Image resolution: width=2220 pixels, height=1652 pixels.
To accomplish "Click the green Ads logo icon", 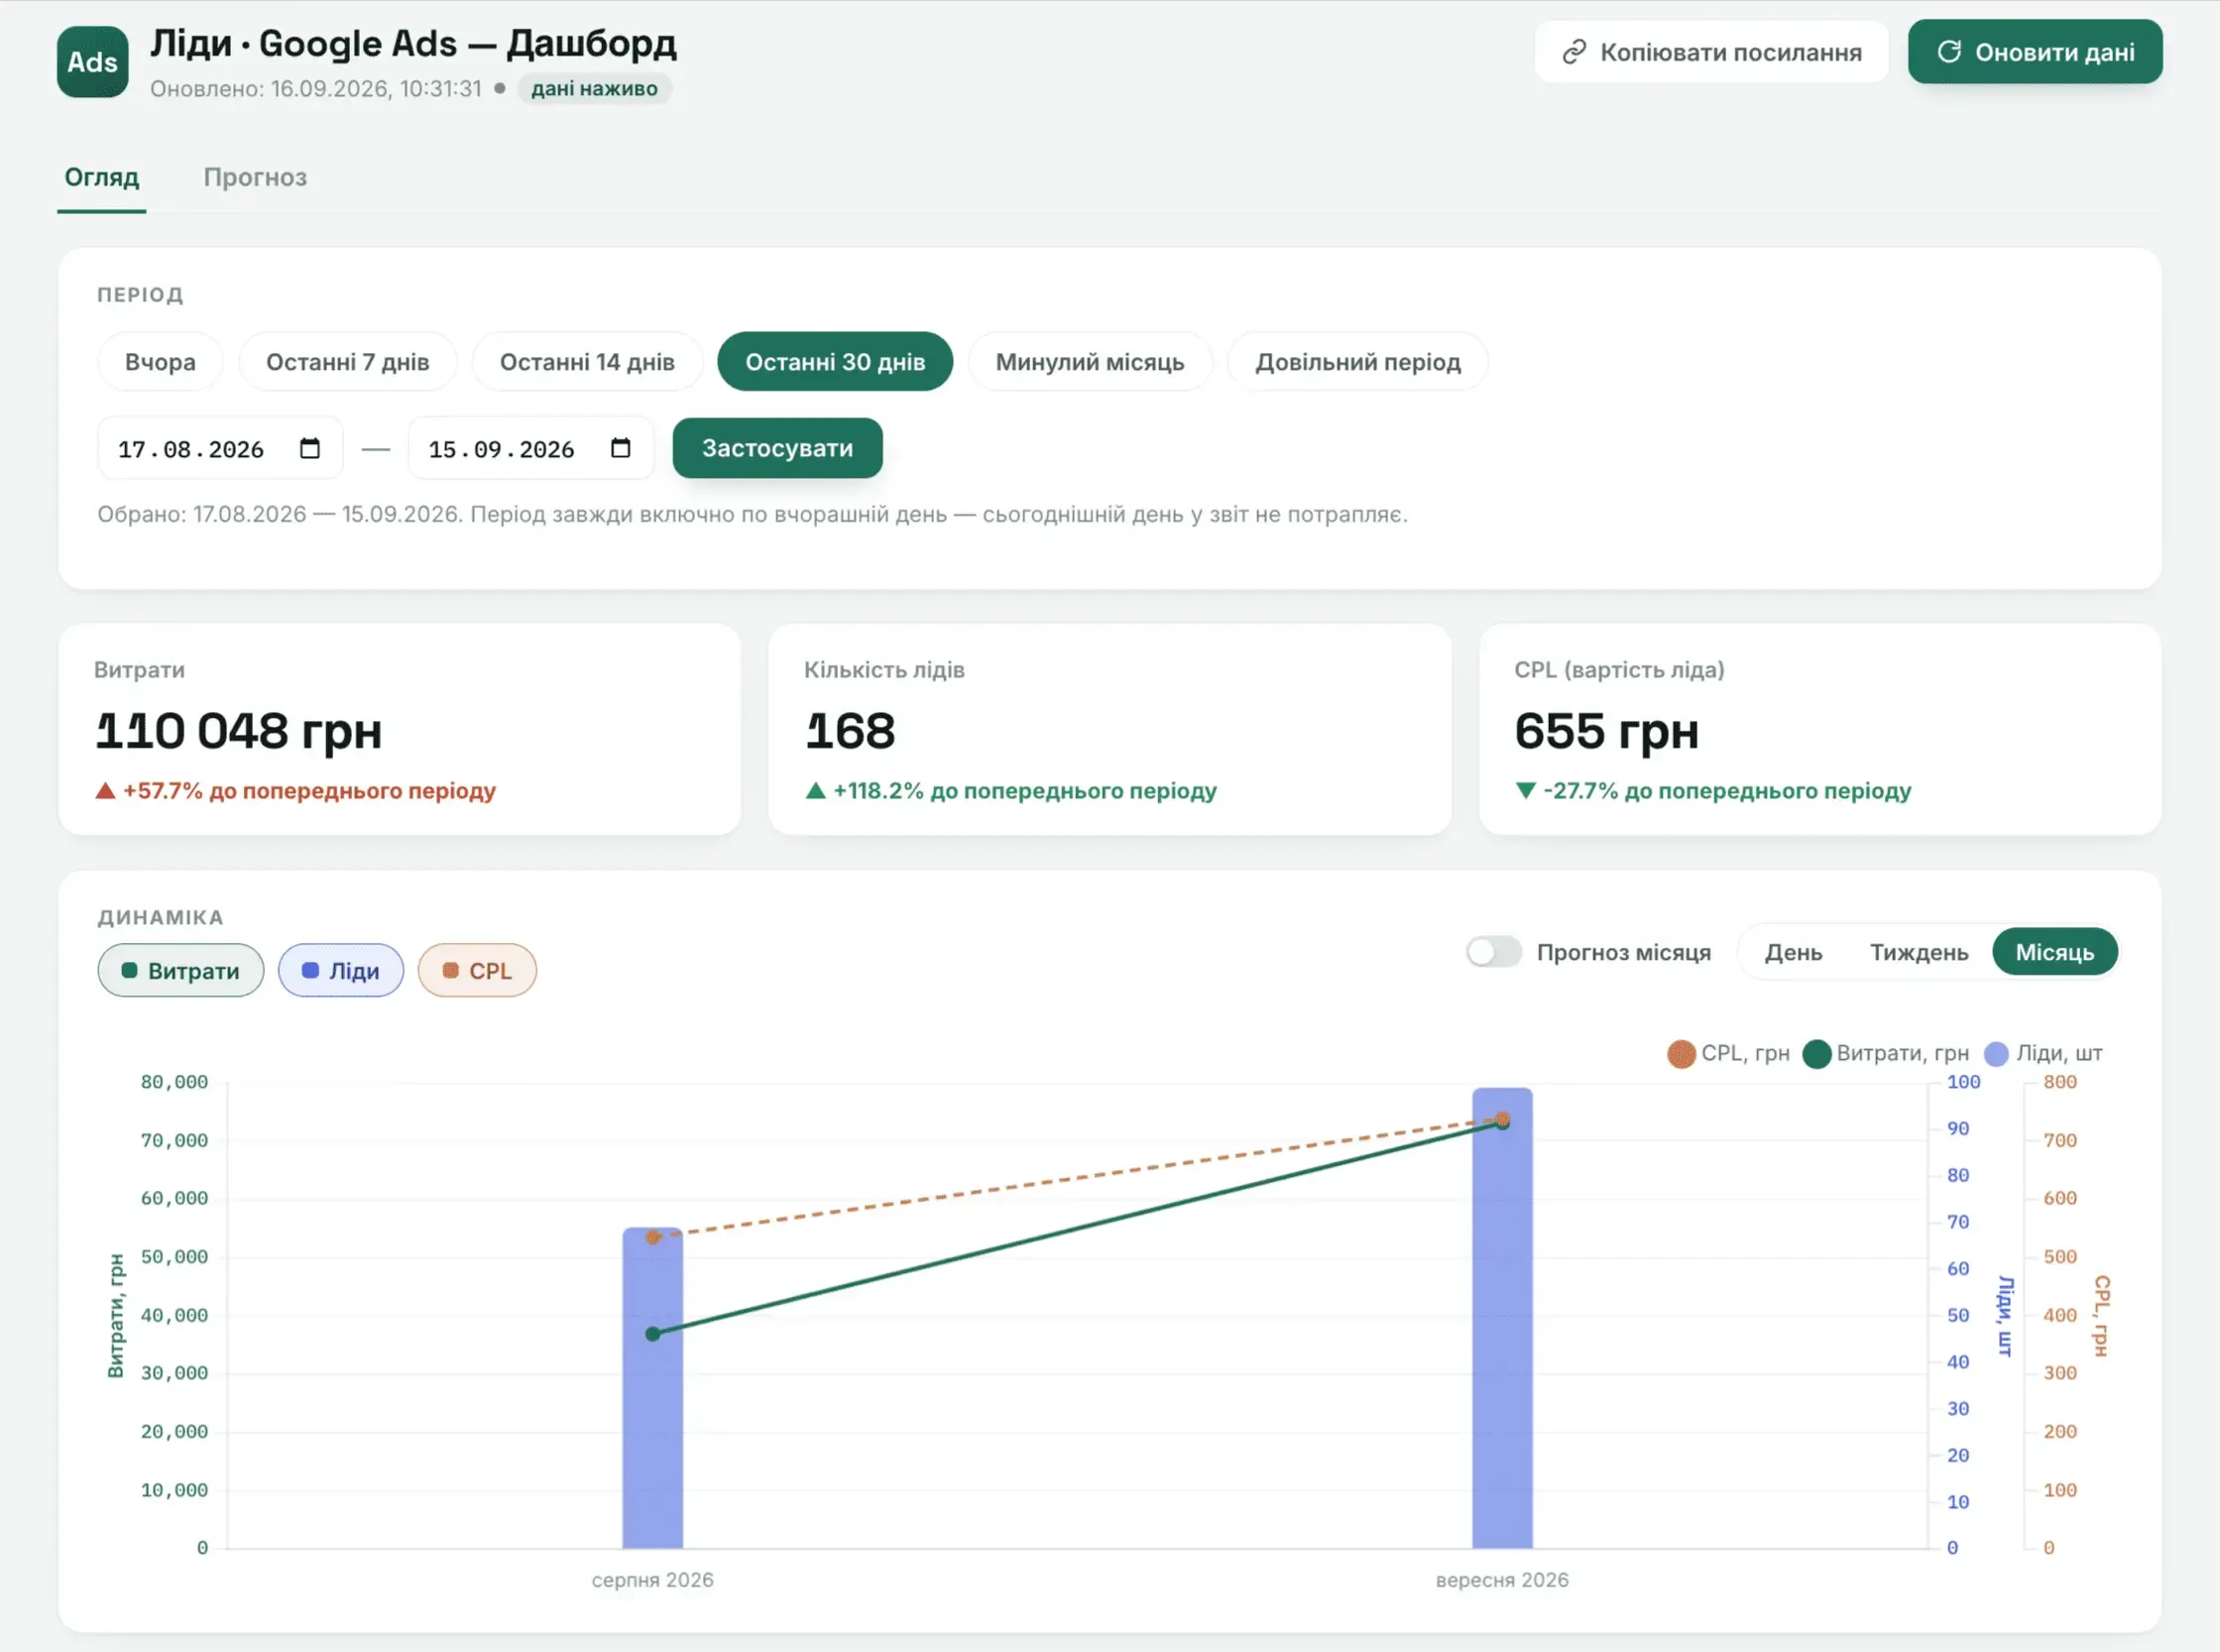I will click(92, 62).
